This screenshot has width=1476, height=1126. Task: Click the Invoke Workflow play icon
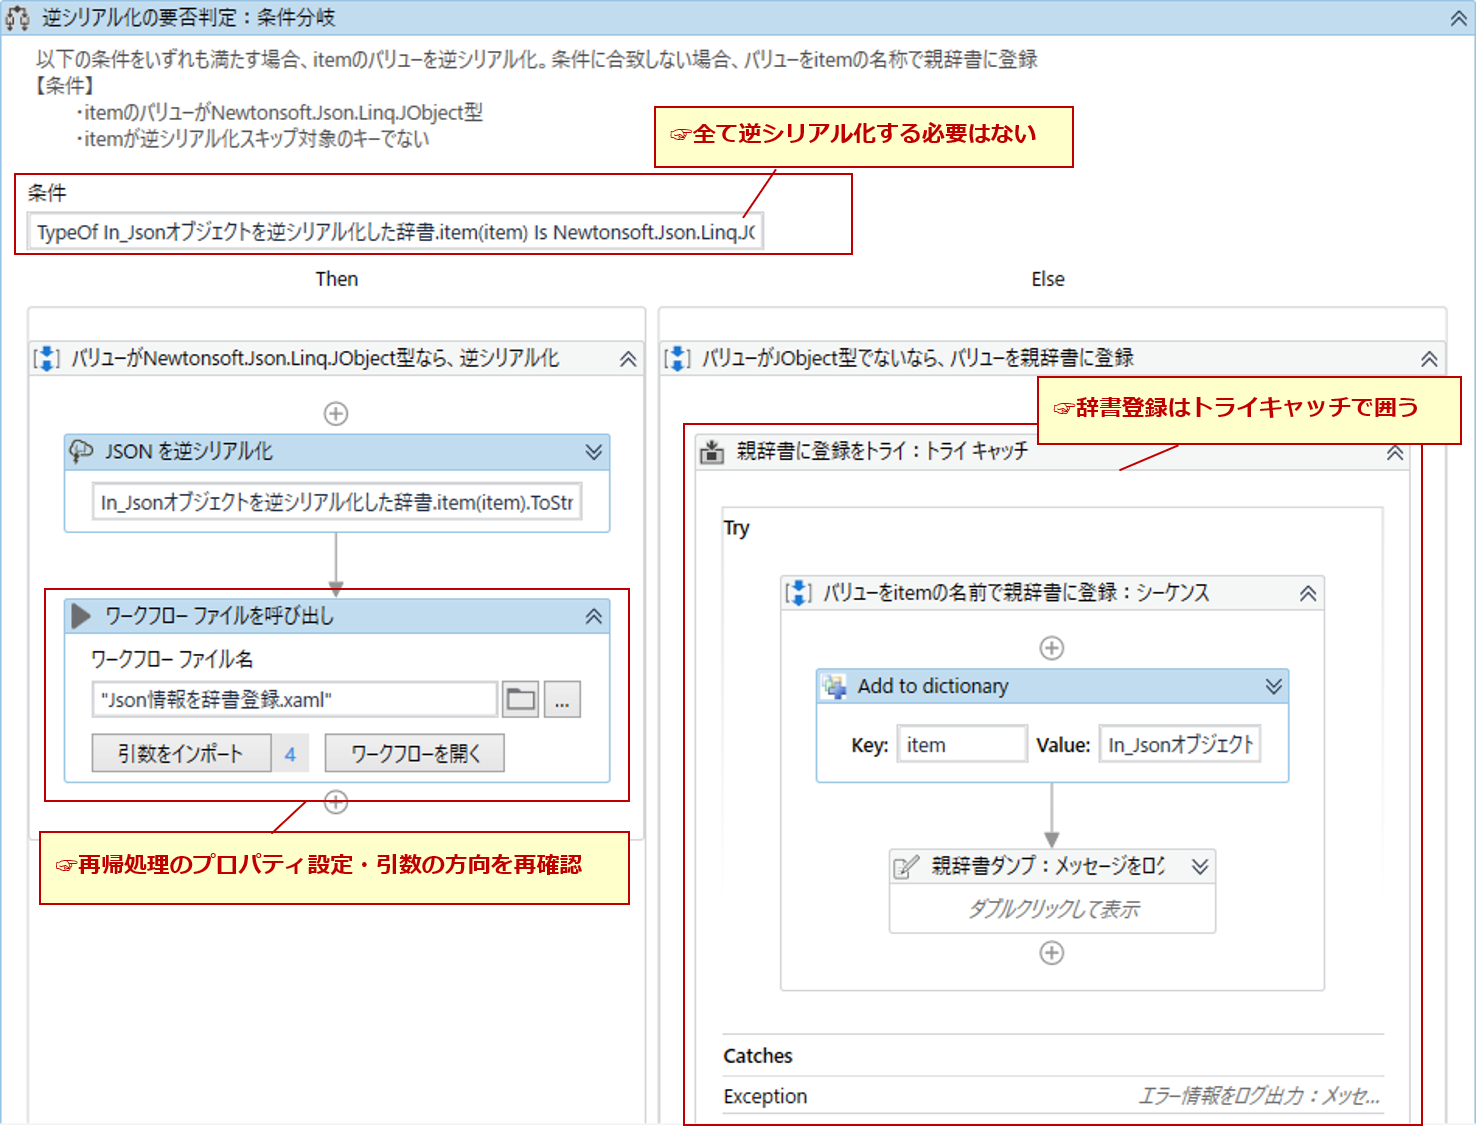click(x=82, y=616)
